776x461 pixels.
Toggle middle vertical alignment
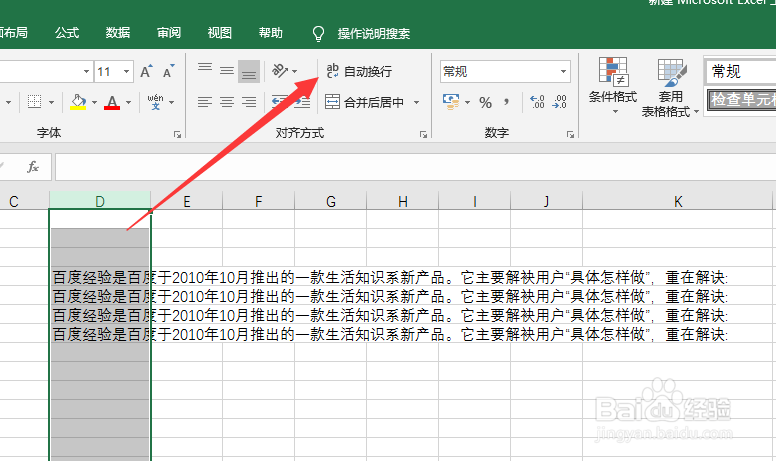click(x=227, y=72)
